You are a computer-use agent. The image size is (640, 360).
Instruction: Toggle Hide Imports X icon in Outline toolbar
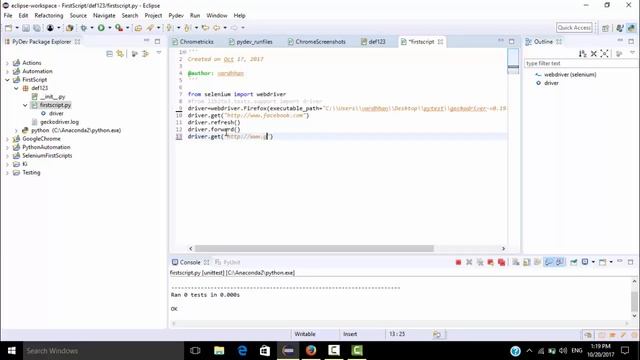point(594,53)
